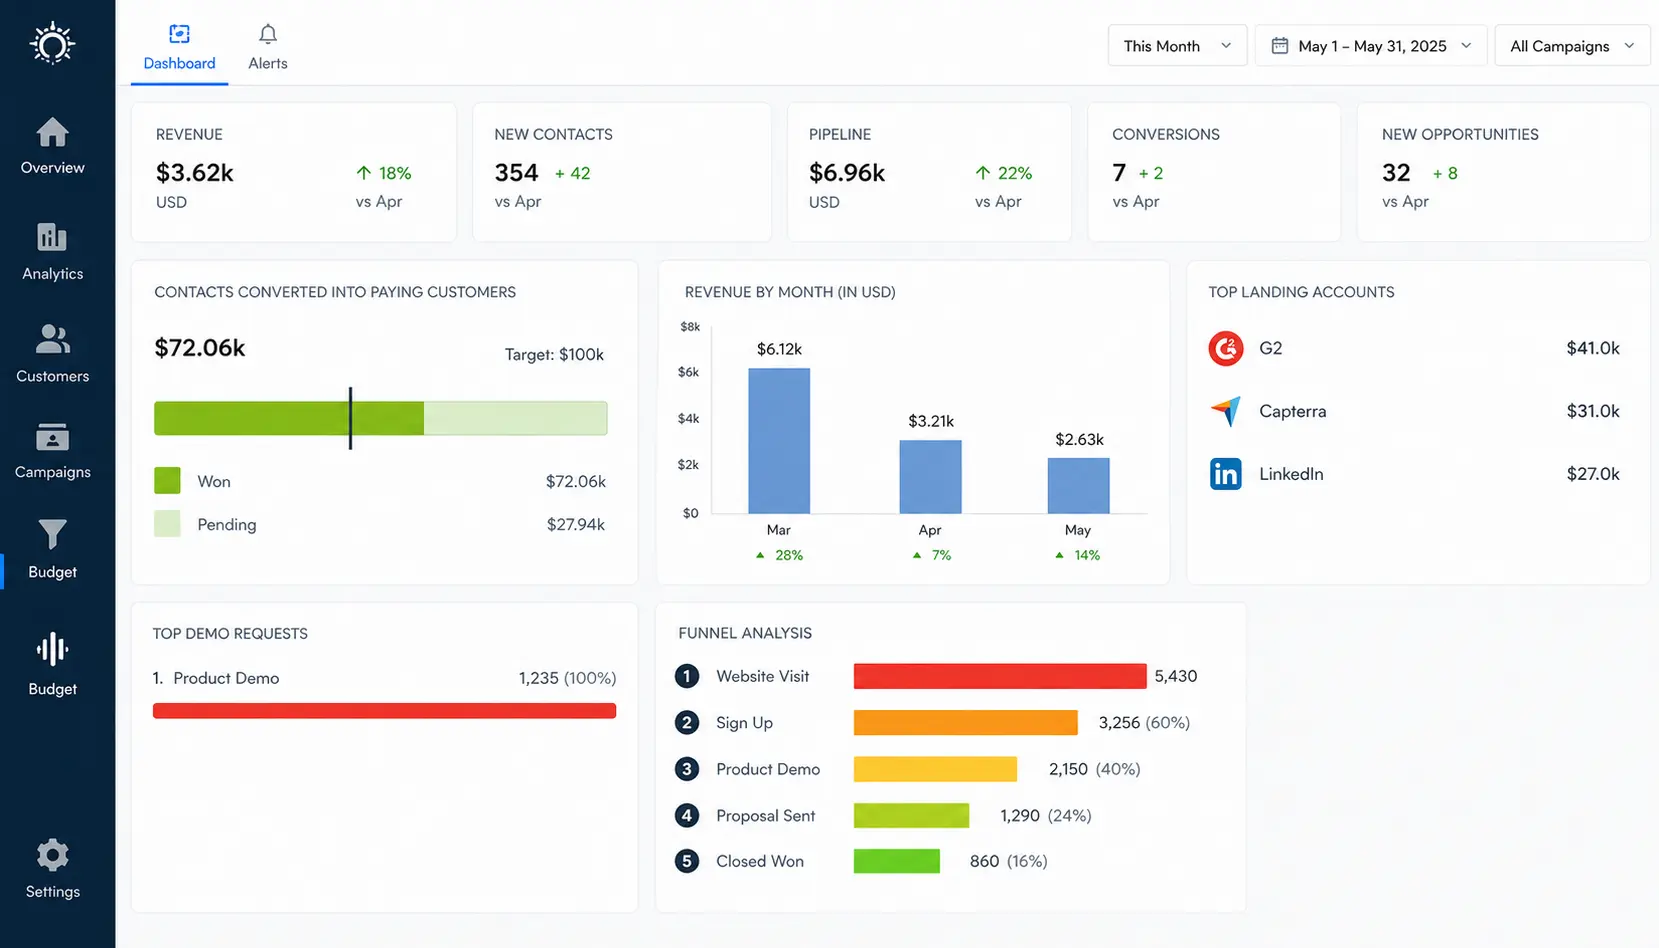1659x948 pixels.
Task: Click funnel step 2 number badge
Action: point(687,722)
